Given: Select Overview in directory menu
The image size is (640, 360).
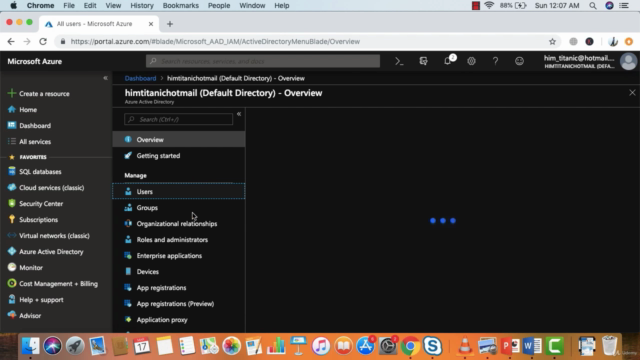Looking at the screenshot, I should (x=179, y=140).
